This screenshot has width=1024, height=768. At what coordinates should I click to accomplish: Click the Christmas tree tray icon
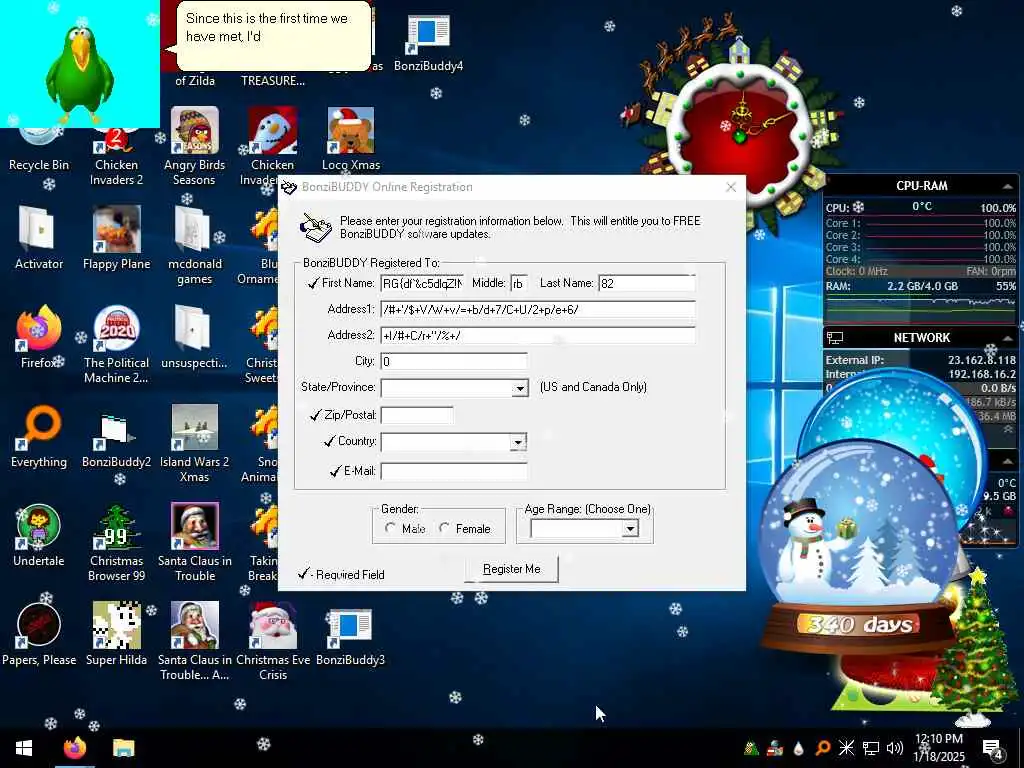coord(751,748)
